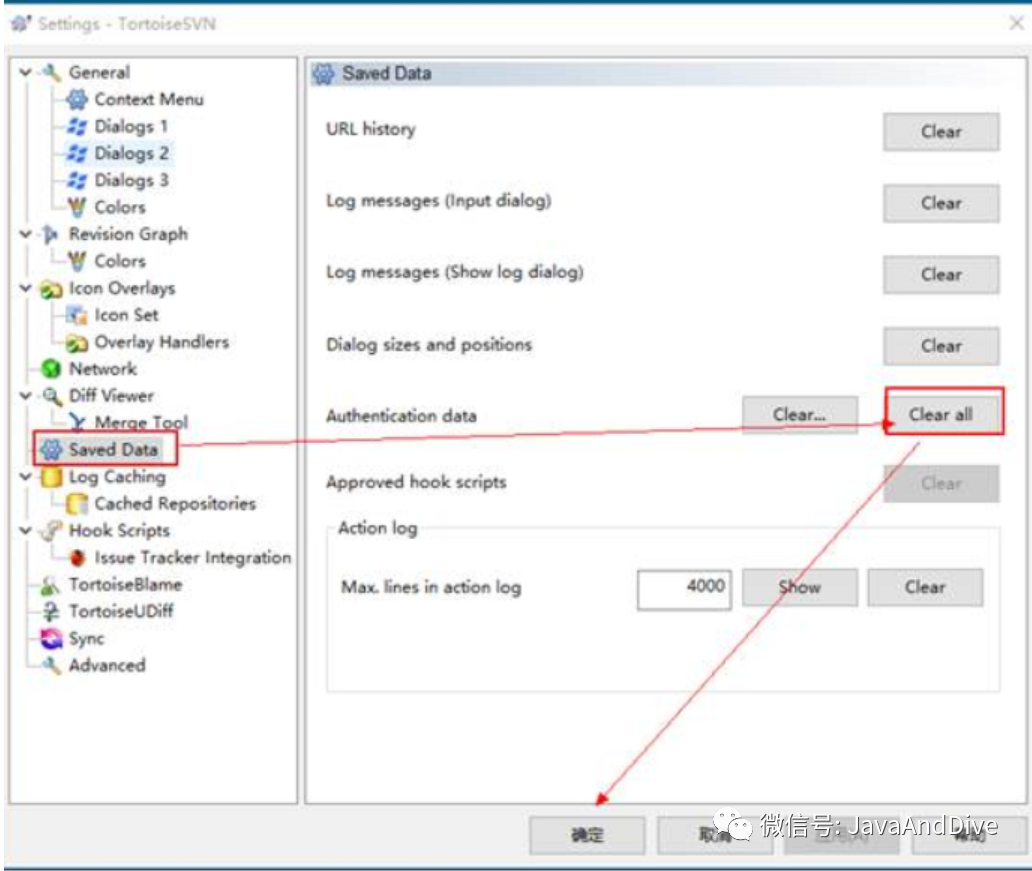Image resolution: width=1032 pixels, height=871 pixels.
Task: Click the TortoiseUDiff icon
Action: click(51, 612)
